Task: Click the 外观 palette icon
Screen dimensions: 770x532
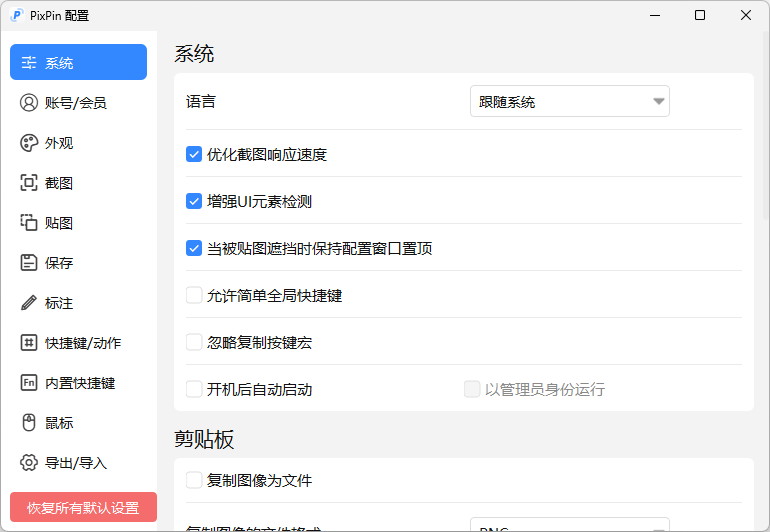Action: point(29,143)
